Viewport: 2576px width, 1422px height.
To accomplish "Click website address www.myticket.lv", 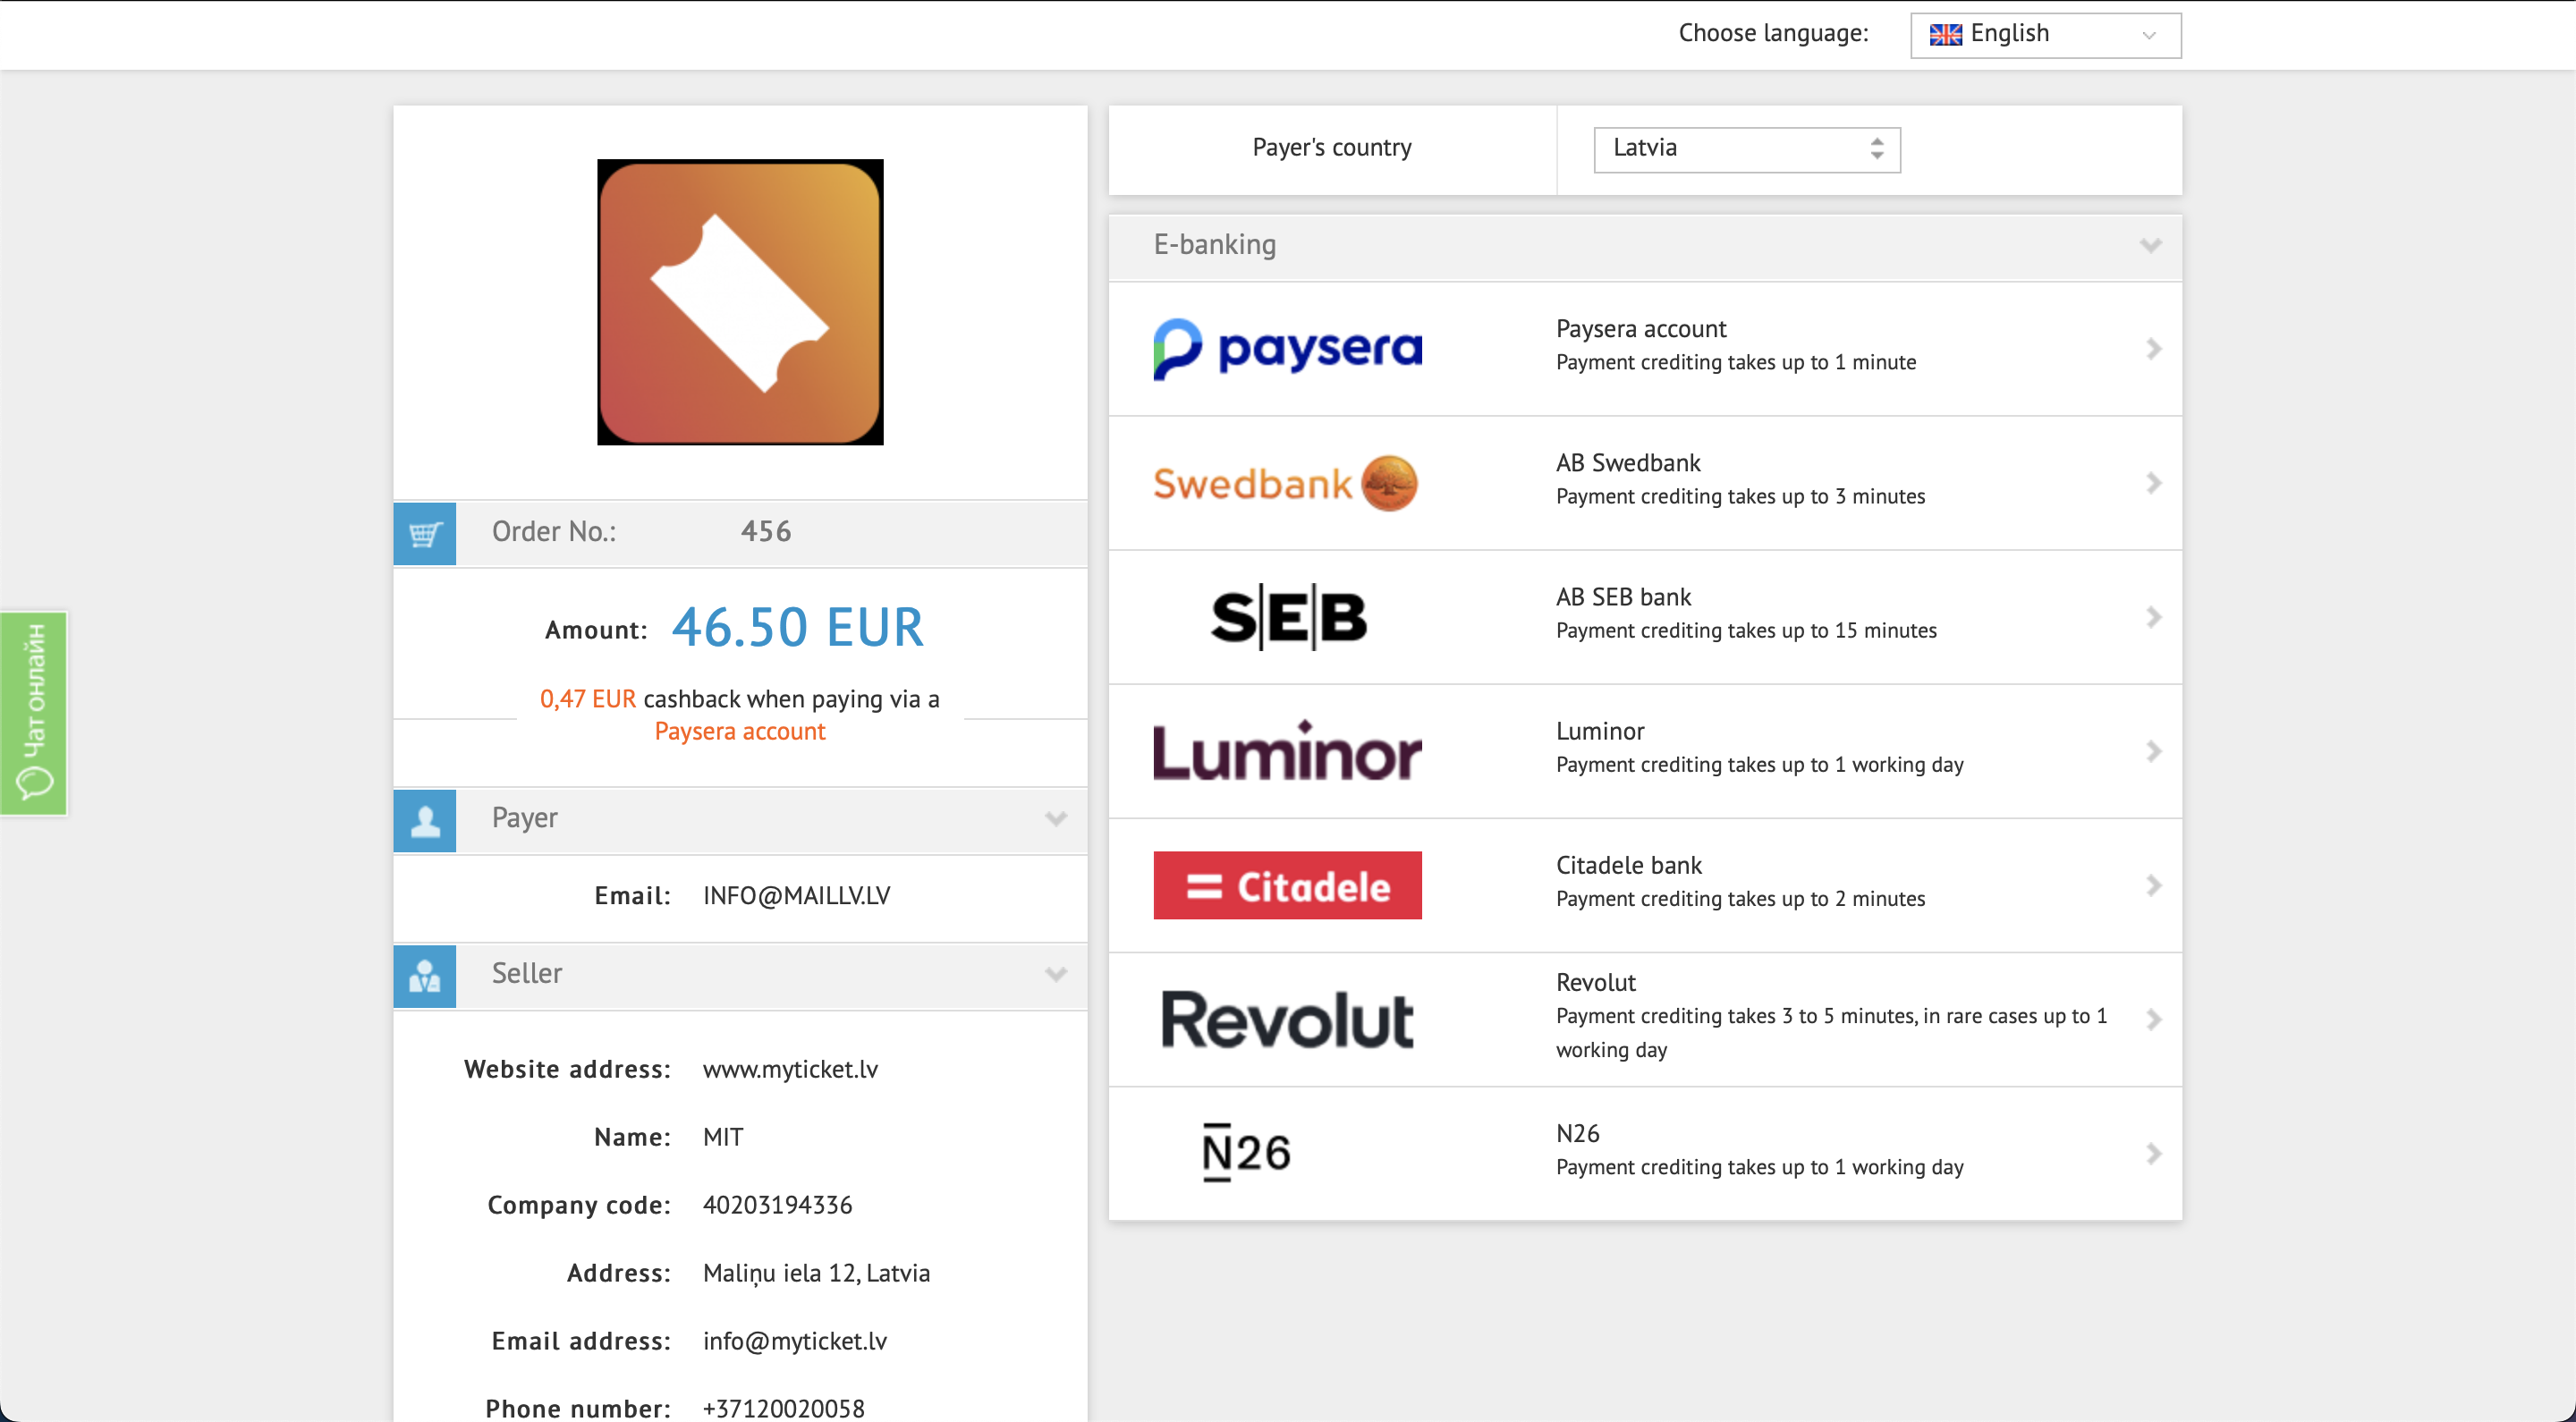I will click(790, 1069).
